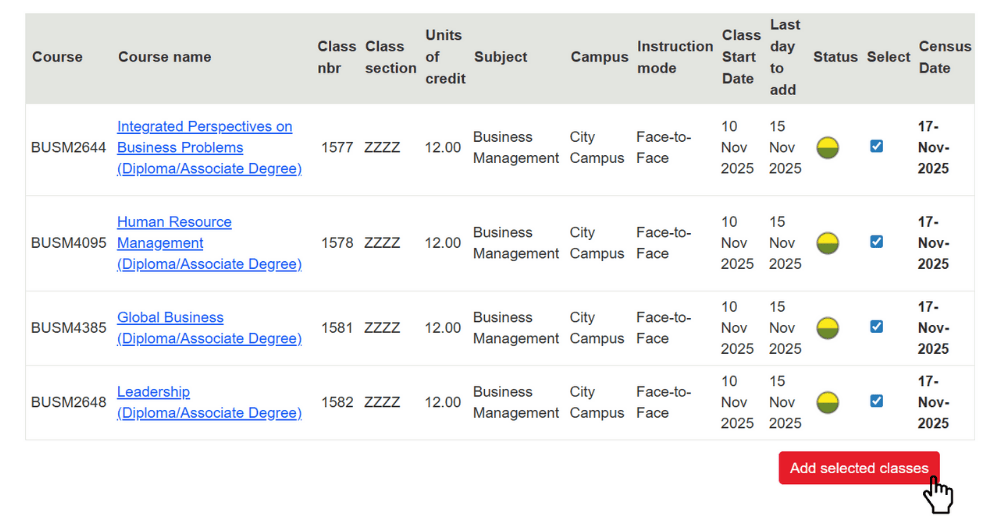Toggle the Select checkbox for Human Resource Management
The width and height of the screenshot is (1000, 530).
876,241
